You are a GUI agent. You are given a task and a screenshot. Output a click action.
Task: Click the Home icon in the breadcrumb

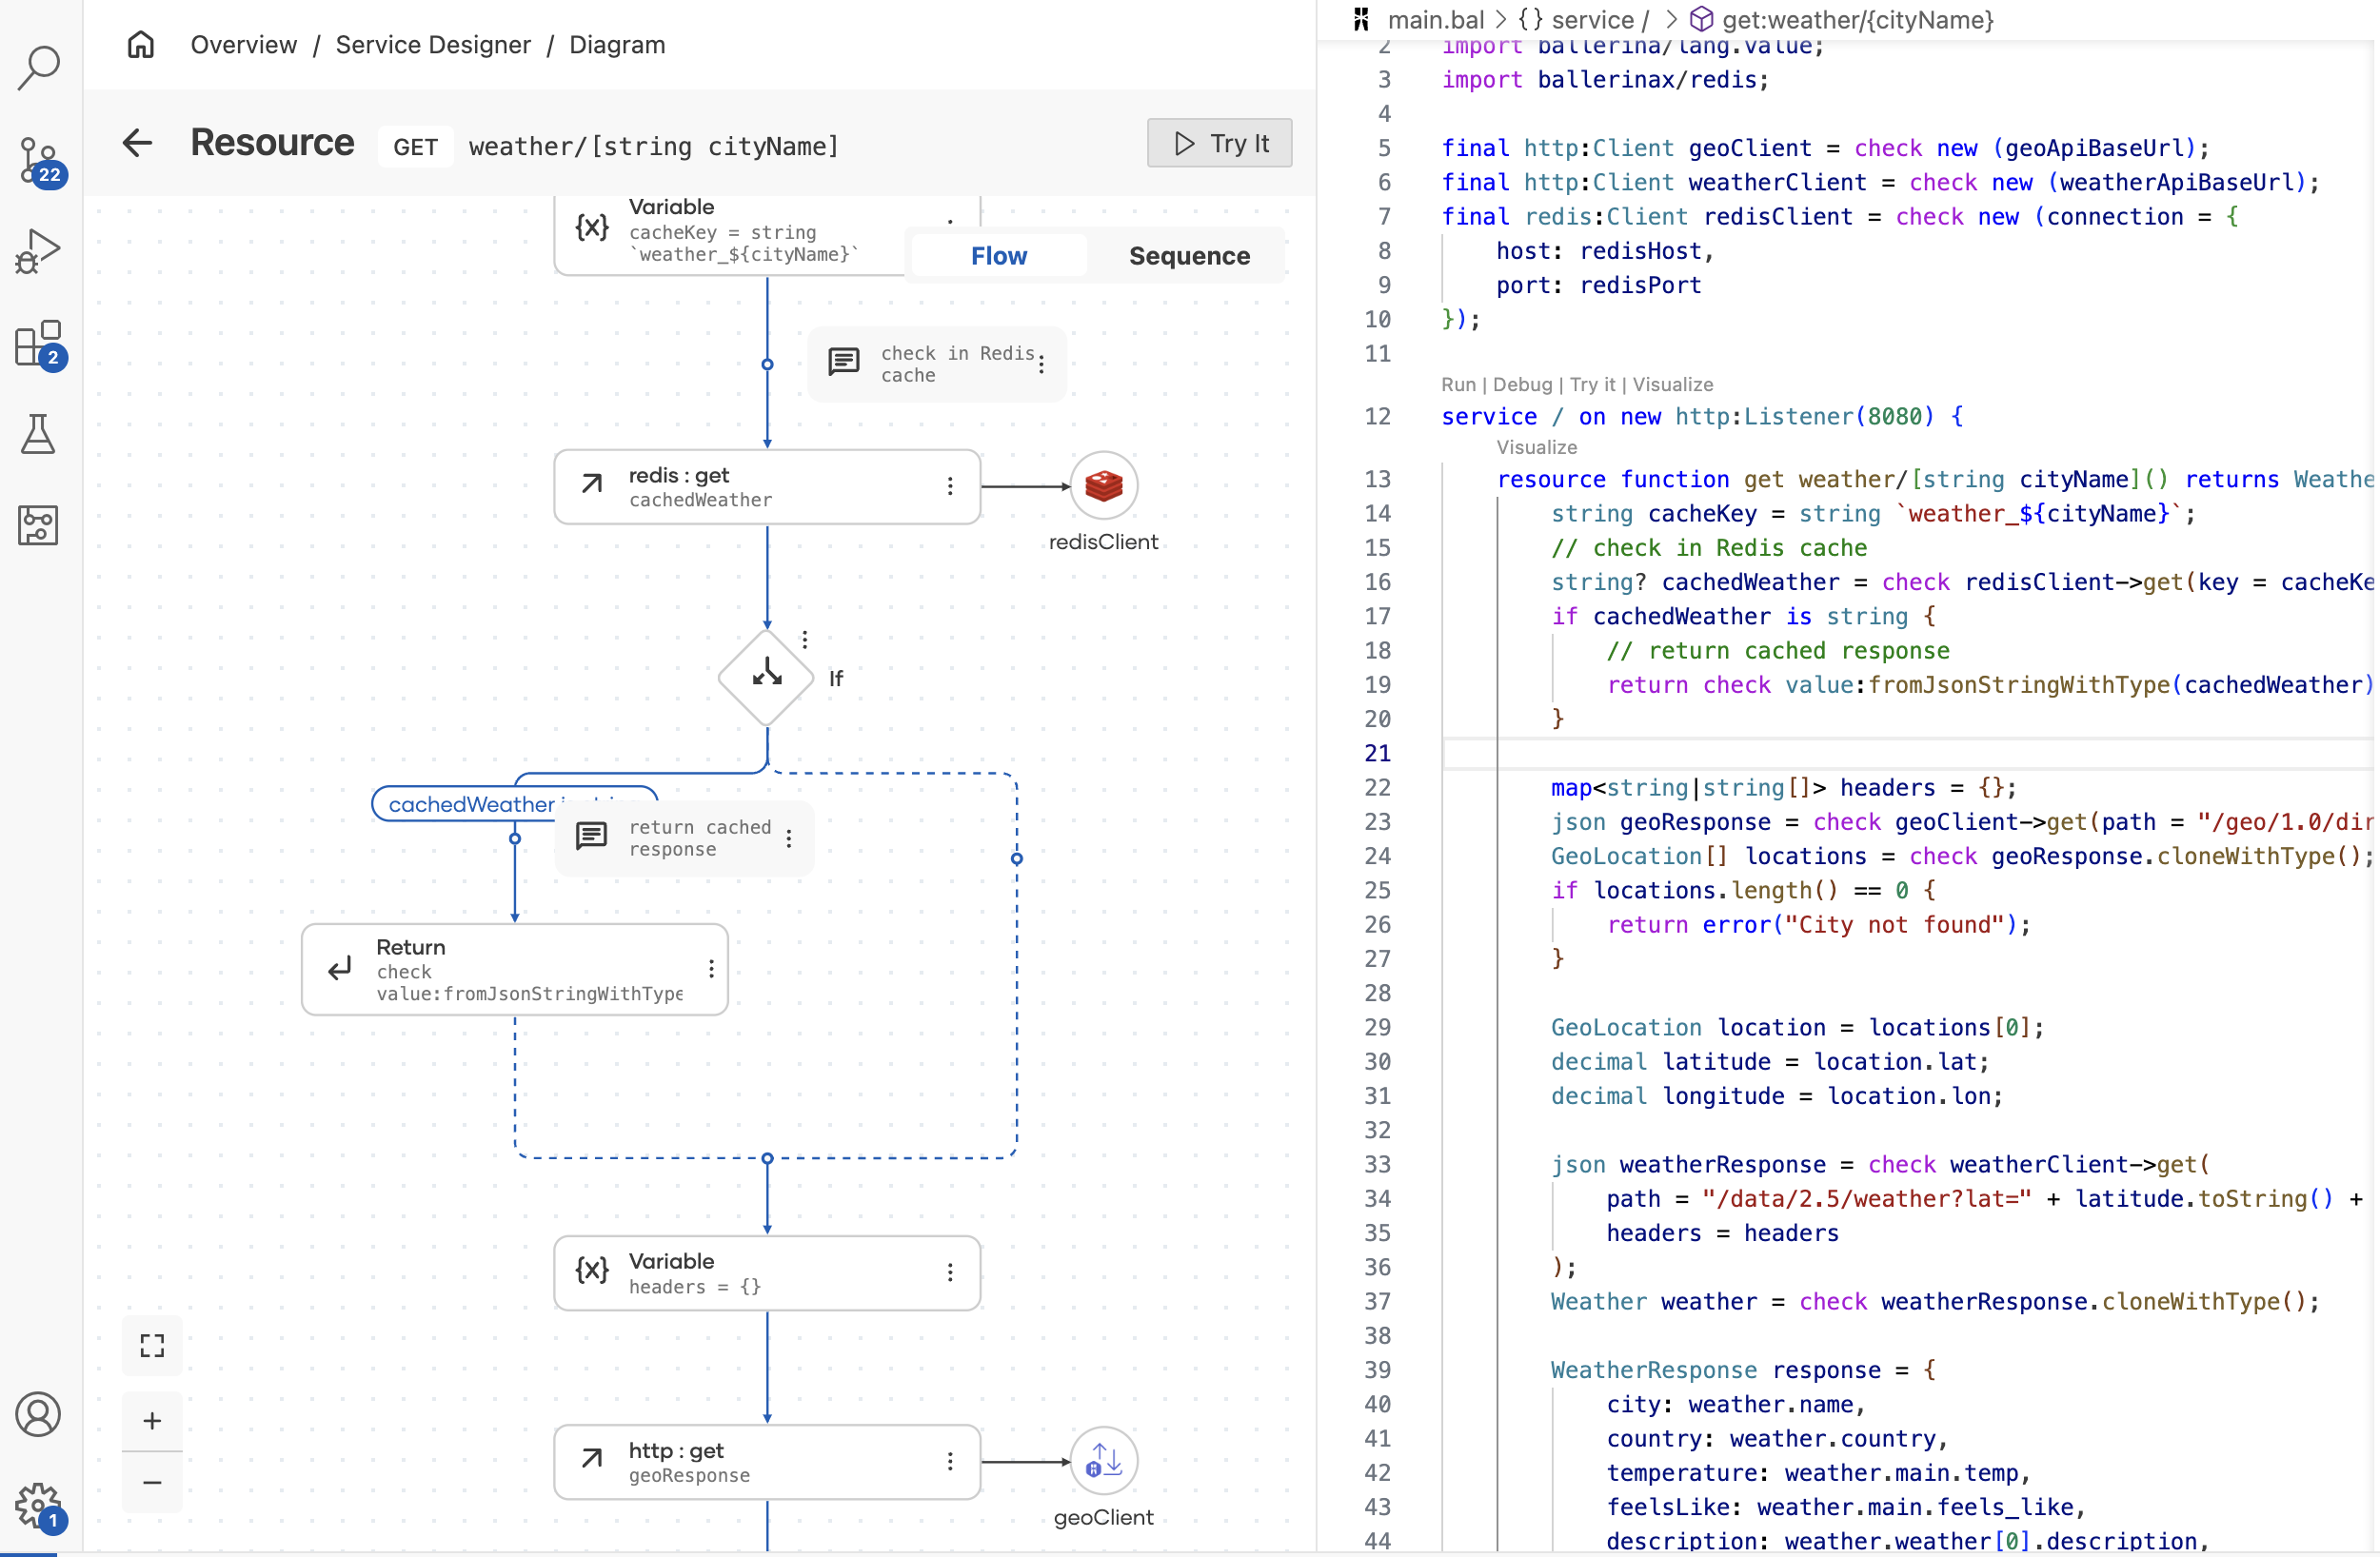141,45
